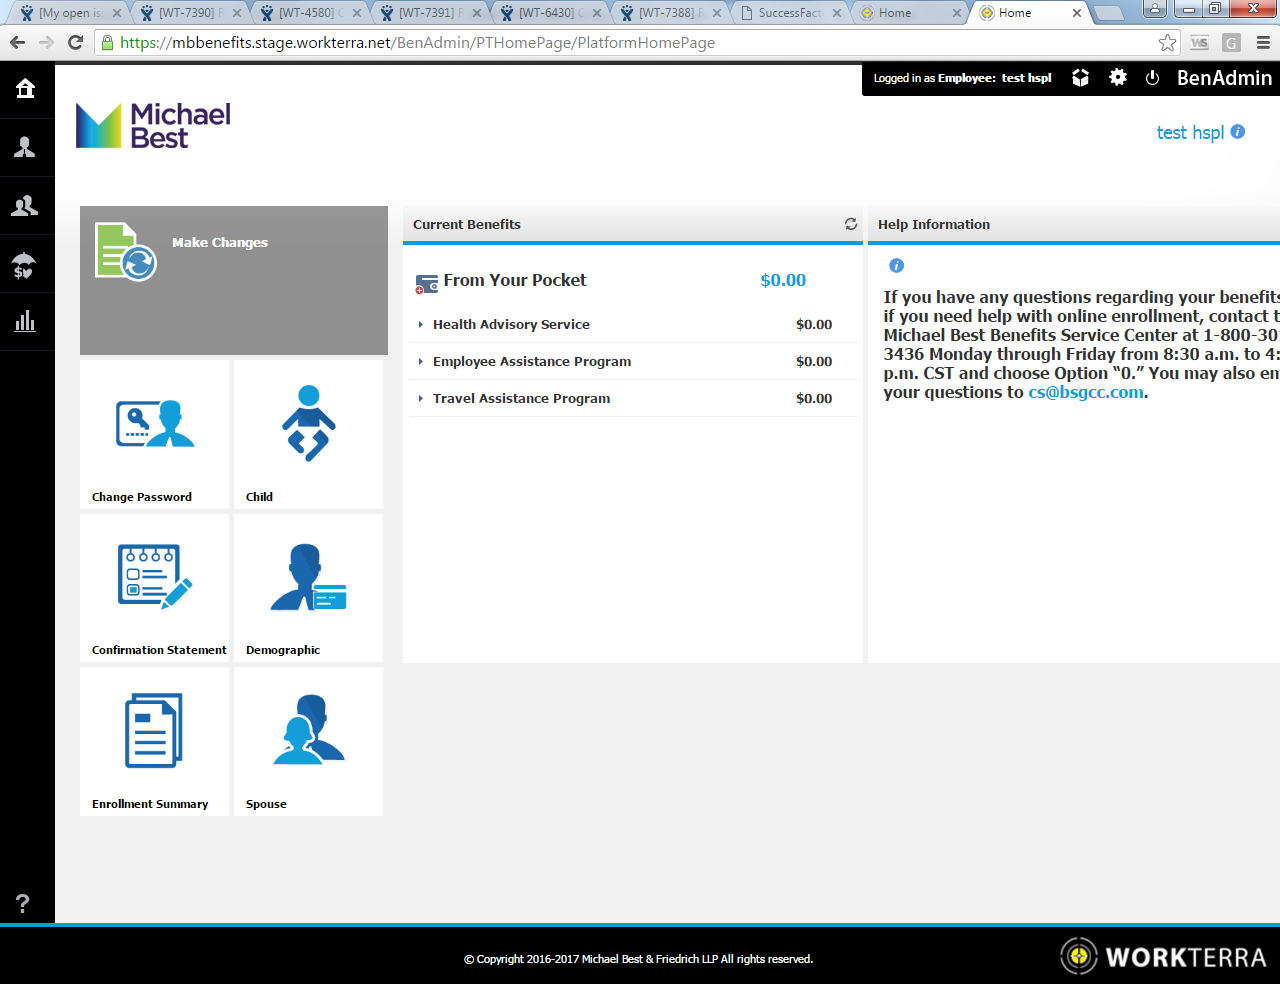Open the single person icon in sidebar
The width and height of the screenshot is (1280, 984).
click(x=25, y=147)
